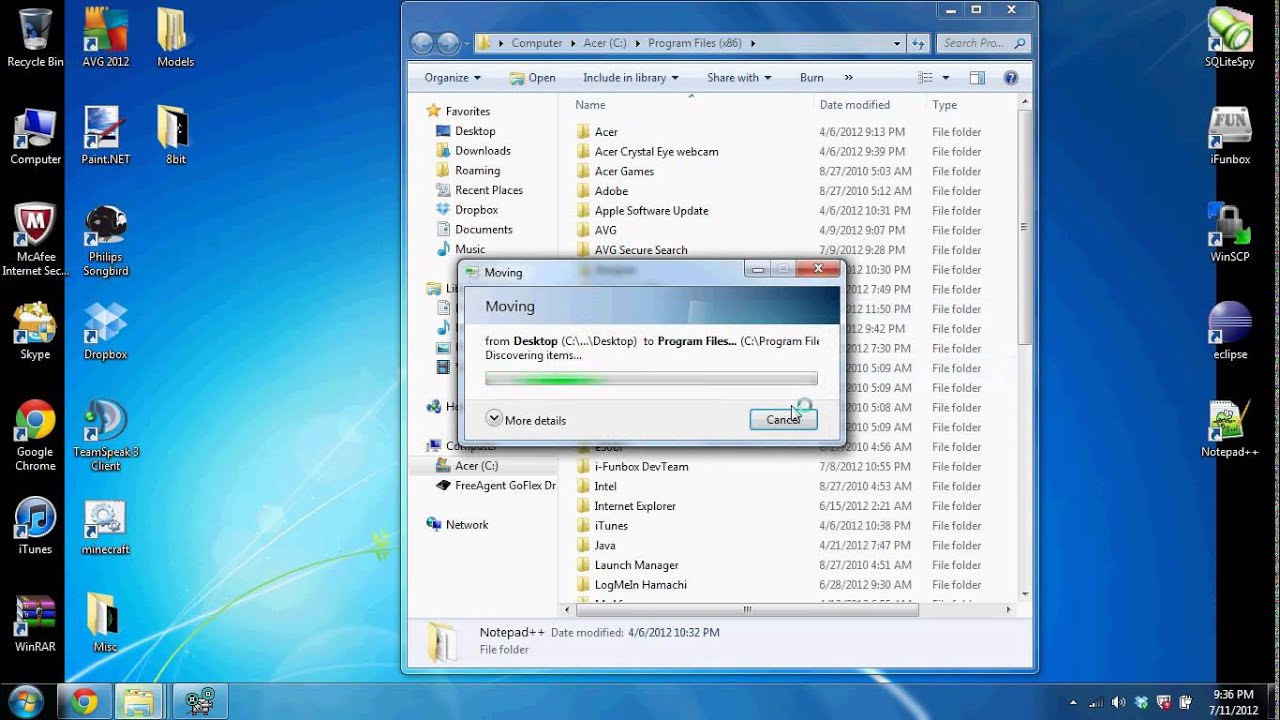Open iFunbox desktop shortcut
This screenshot has height=720, width=1280.
pyautogui.click(x=1230, y=136)
